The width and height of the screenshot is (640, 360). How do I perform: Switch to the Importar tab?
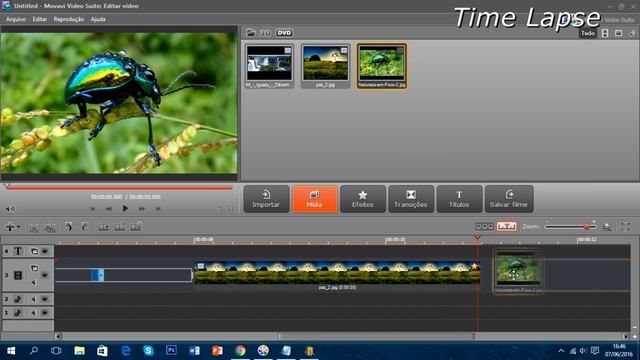pyautogui.click(x=266, y=199)
